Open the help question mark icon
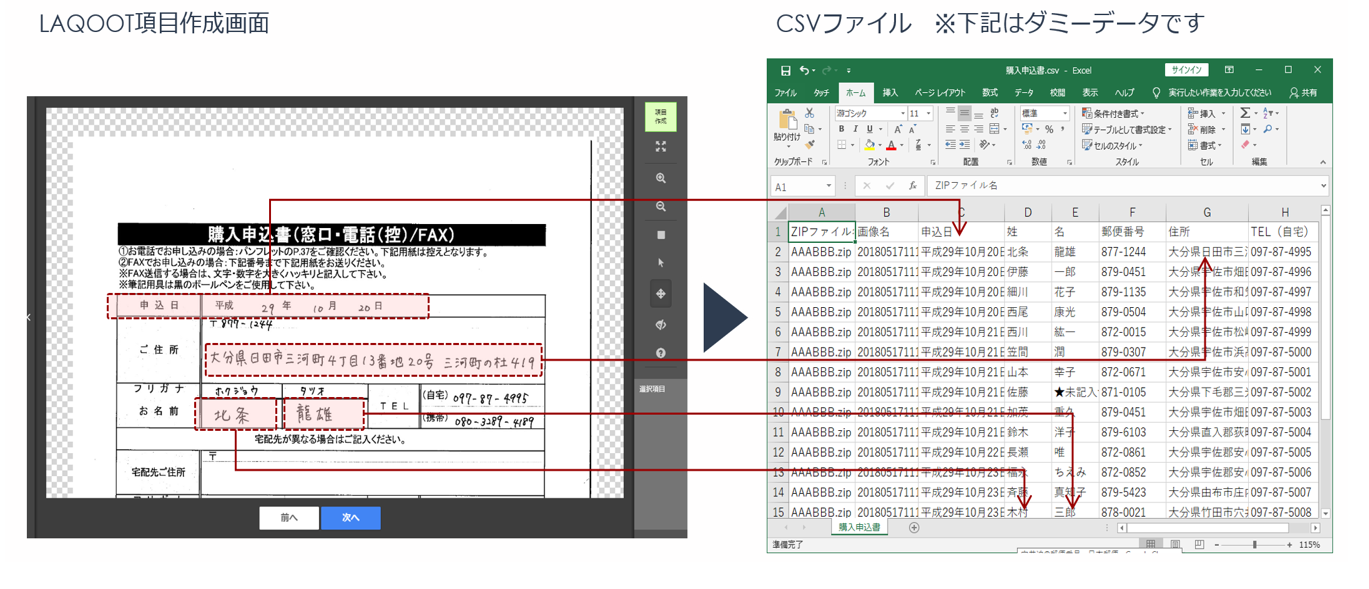The width and height of the screenshot is (1369, 589). coord(660,354)
